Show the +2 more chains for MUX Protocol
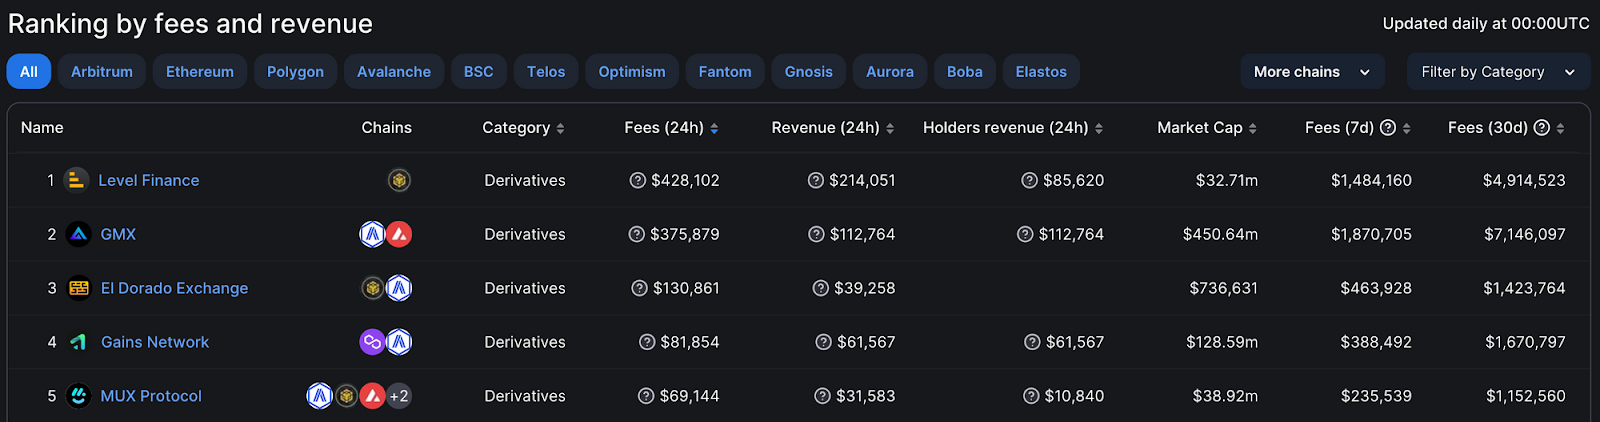 click(399, 396)
